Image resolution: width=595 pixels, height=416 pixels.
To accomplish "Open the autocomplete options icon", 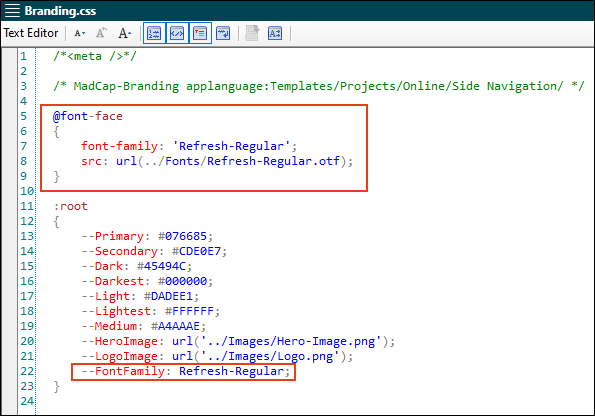I will click(275, 33).
